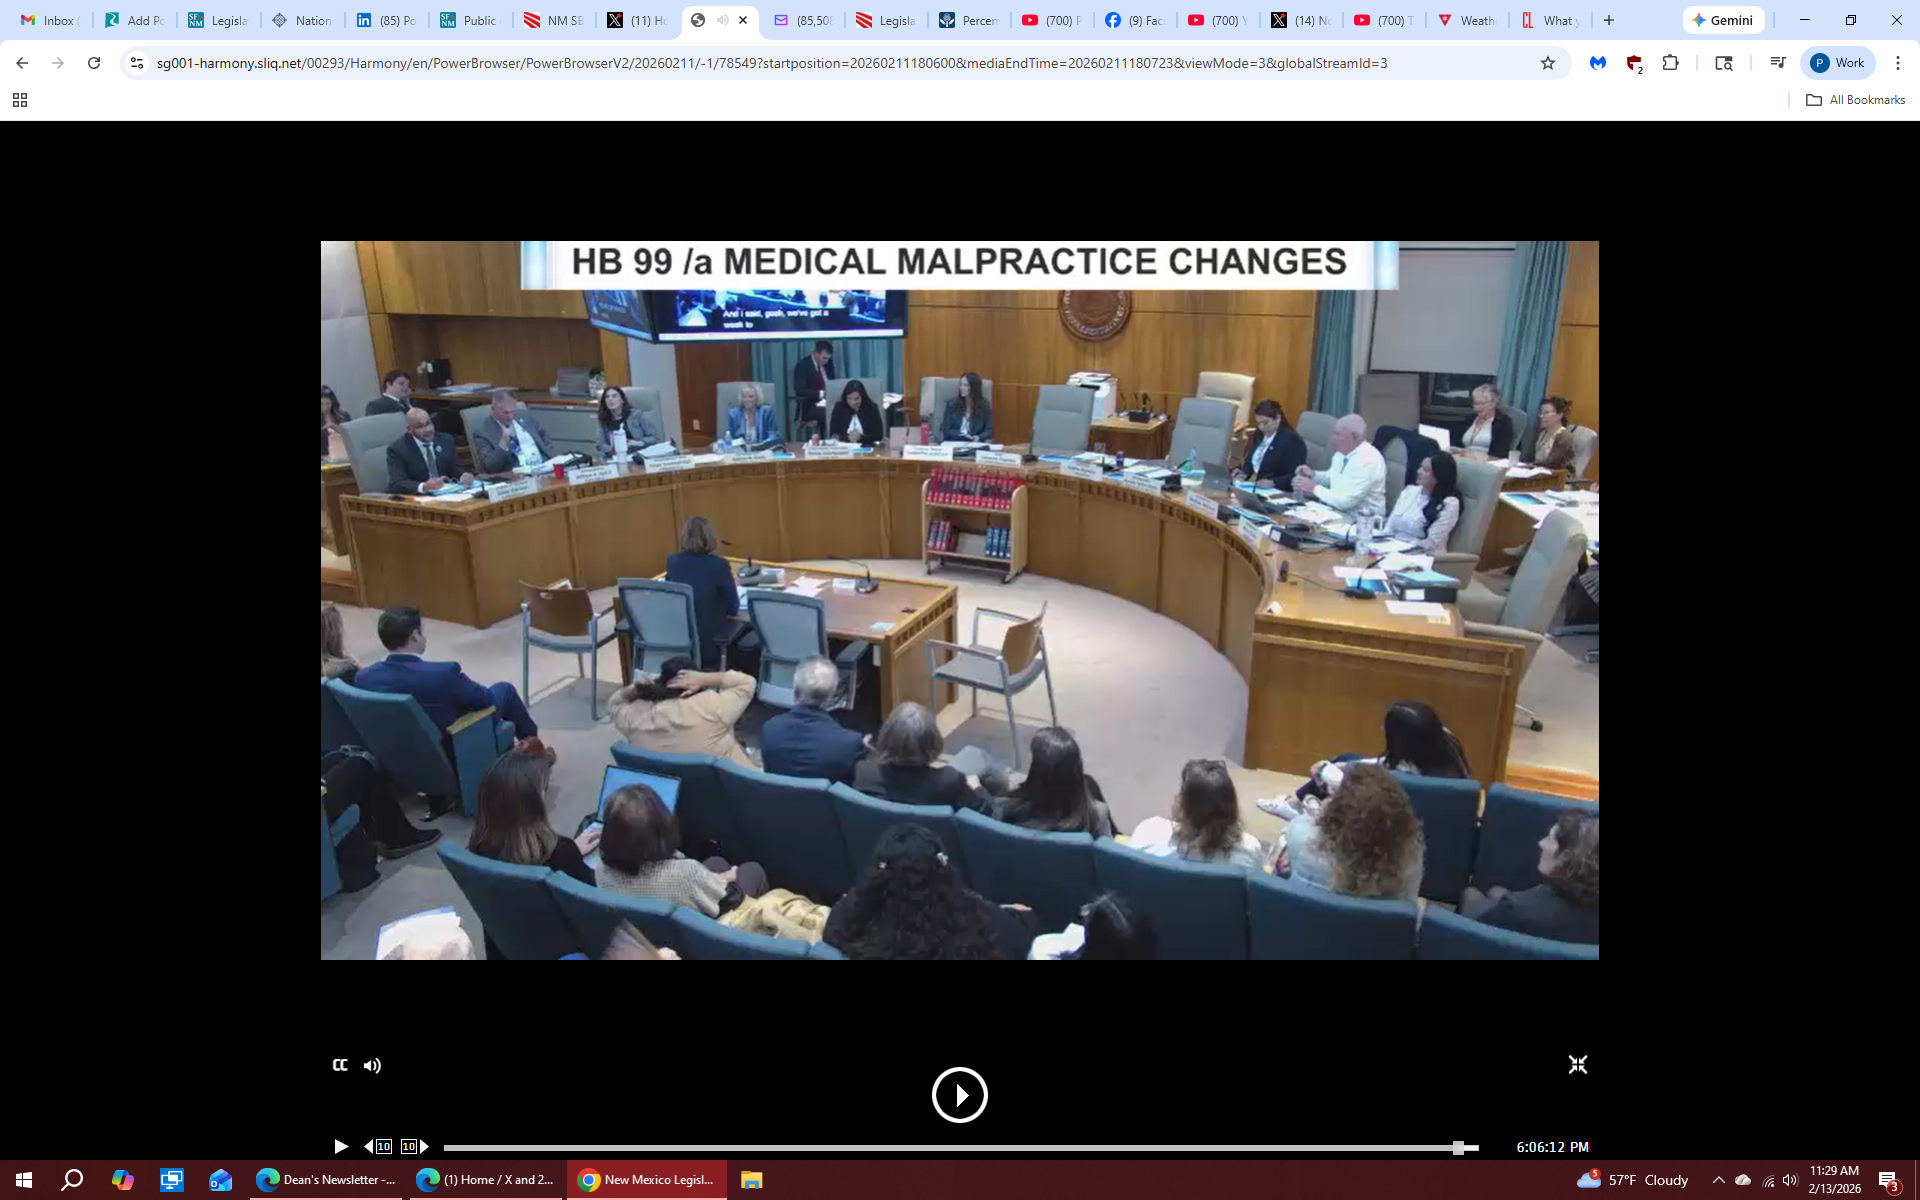Viewport: 1920px width, 1200px height.
Task: Open Gemini button in tab bar
Action: tap(1722, 20)
